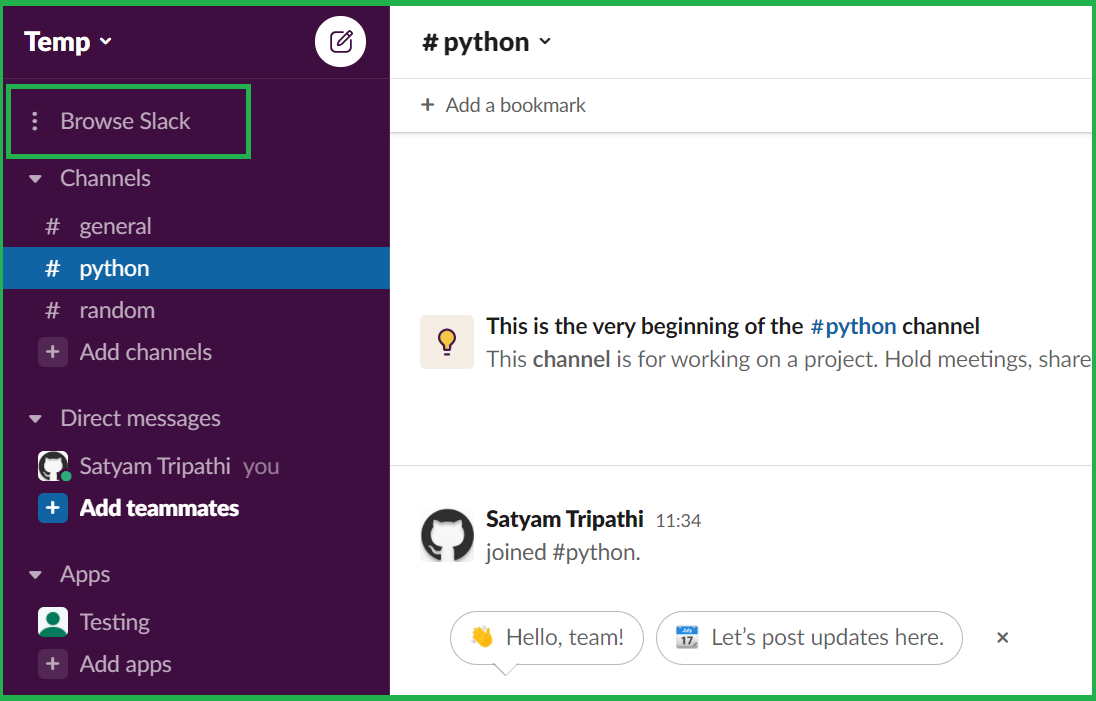Click the plus icon beside Add channels
The width and height of the screenshot is (1096, 701).
[x=53, y=352]
